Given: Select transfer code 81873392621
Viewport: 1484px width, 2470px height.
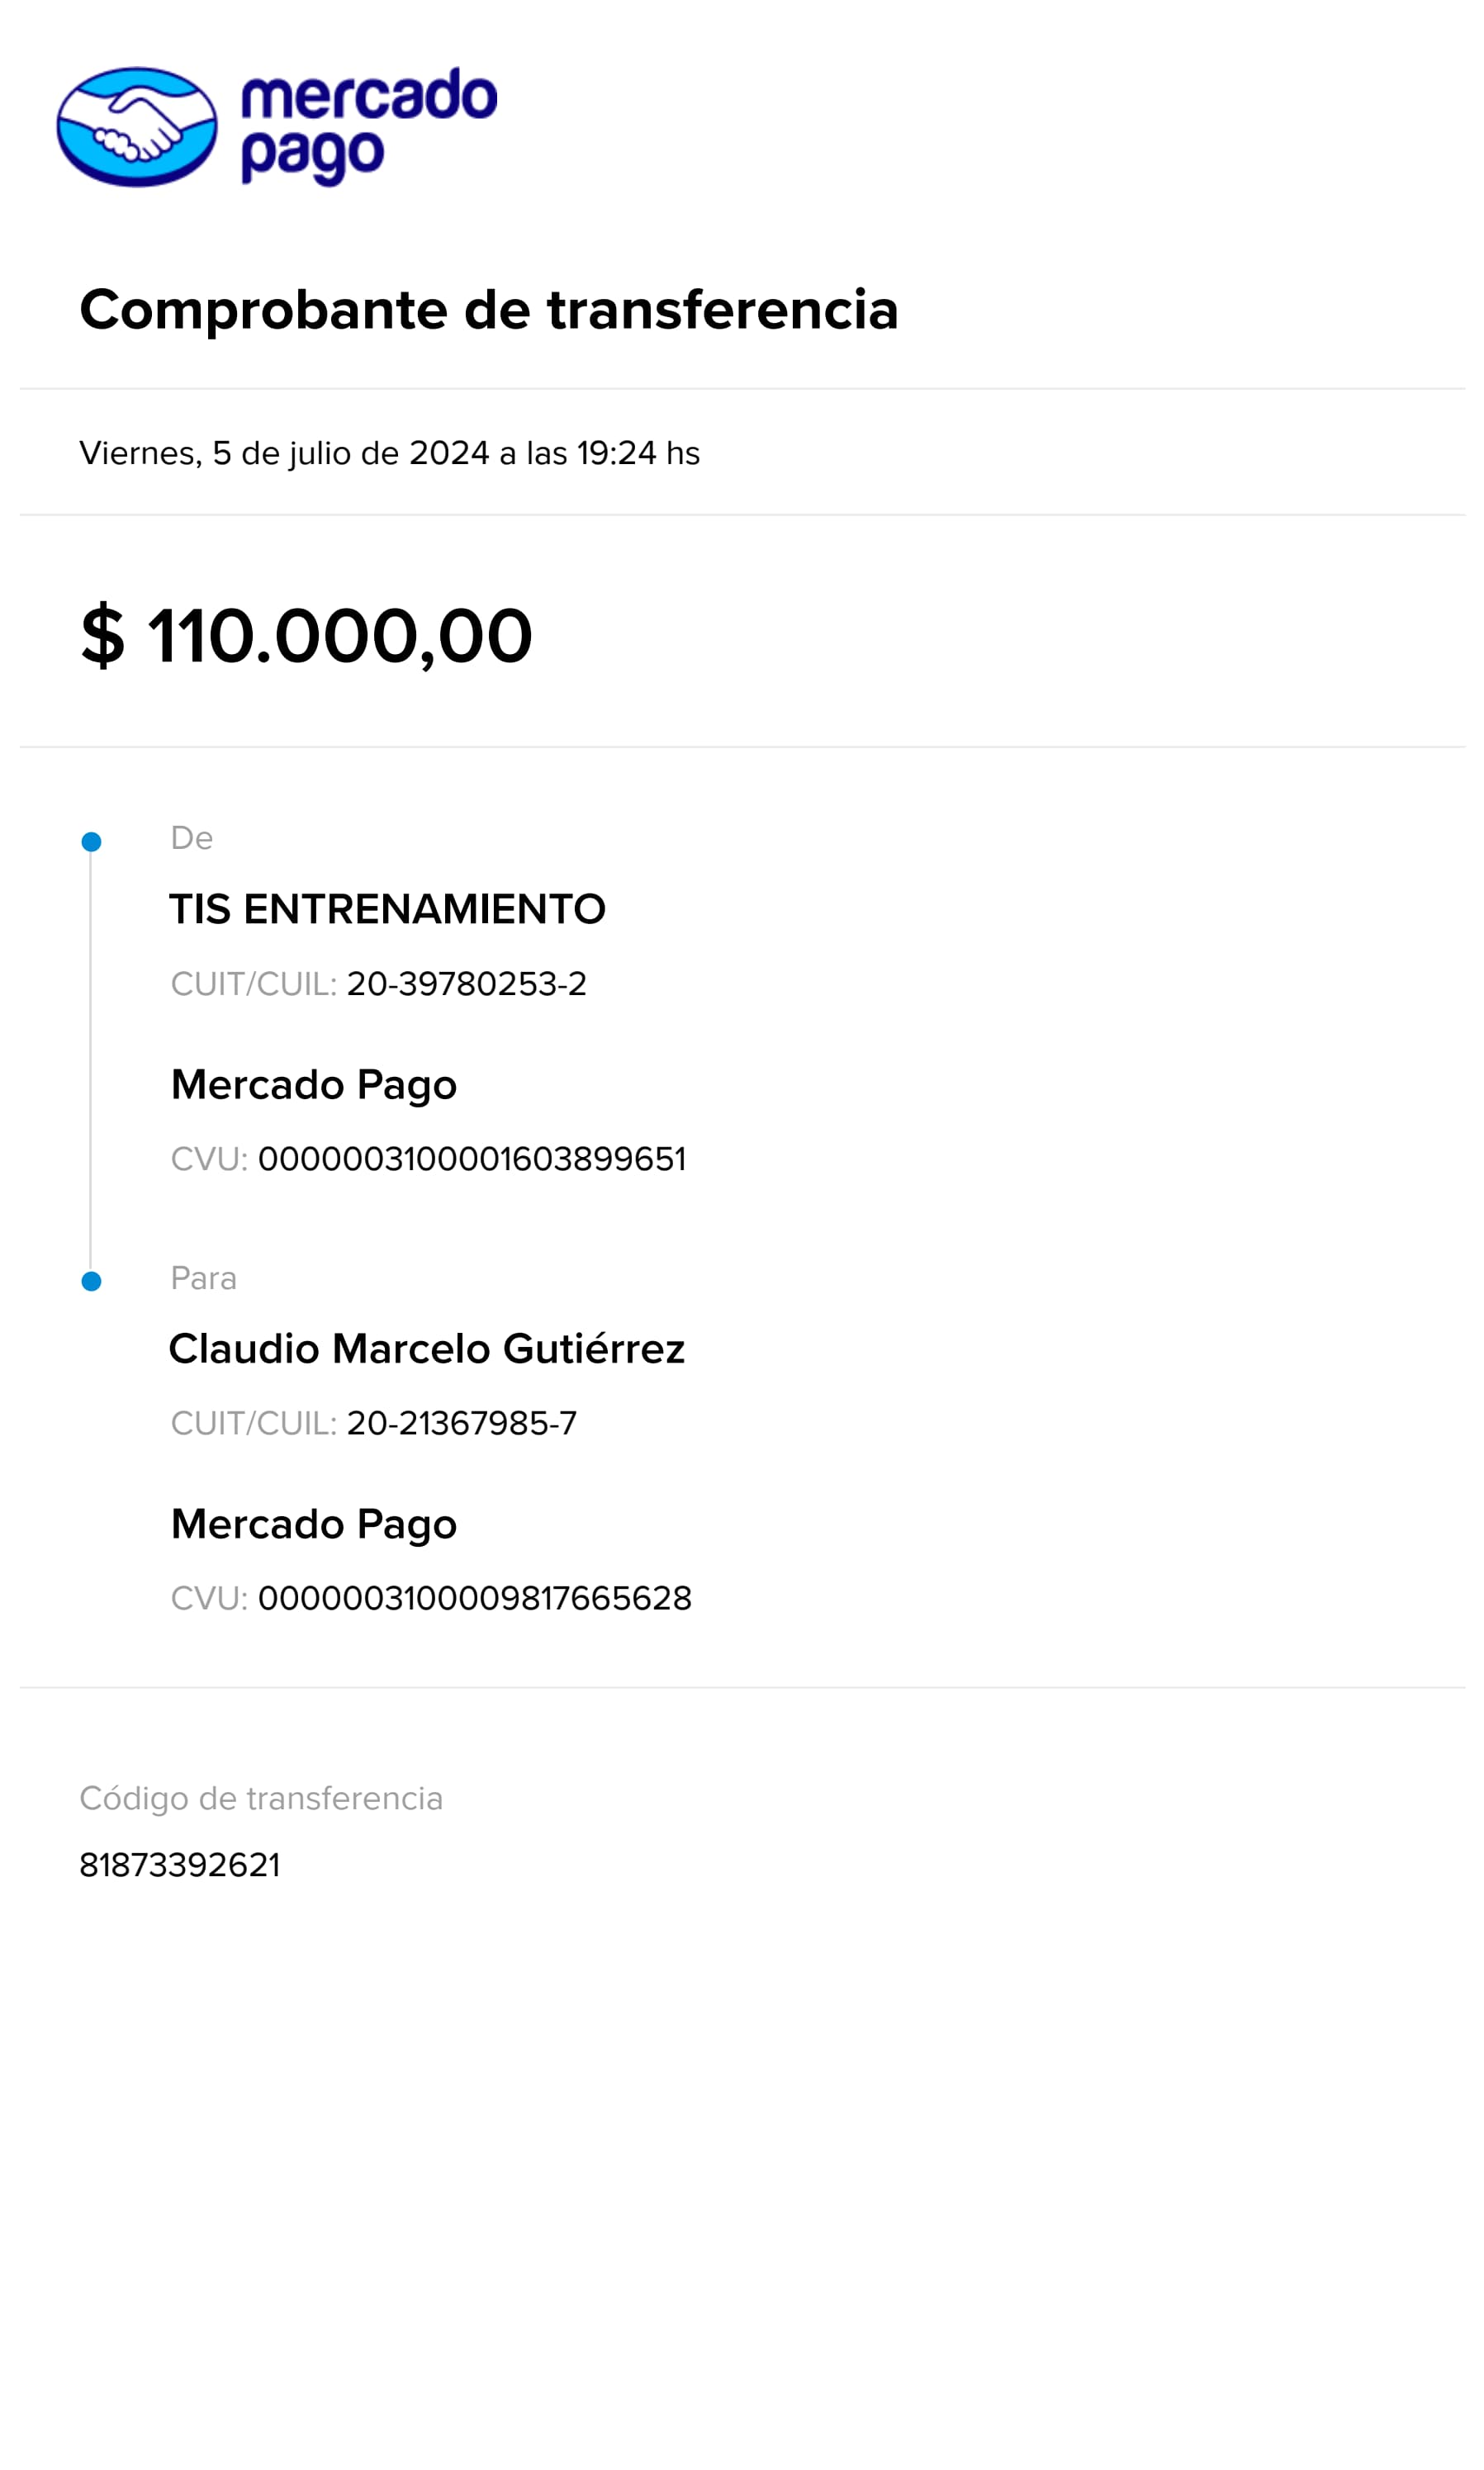Looking at the screenshot, I should 180,1865.
